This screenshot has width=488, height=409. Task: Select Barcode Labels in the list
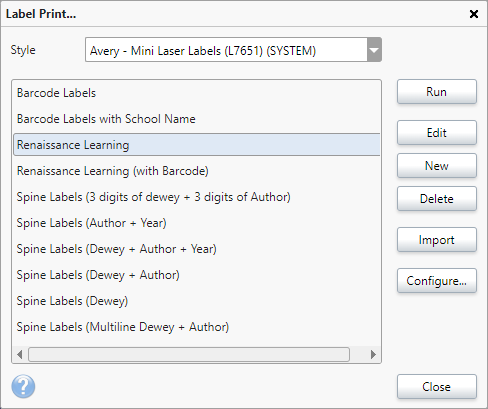pos(197,93)
